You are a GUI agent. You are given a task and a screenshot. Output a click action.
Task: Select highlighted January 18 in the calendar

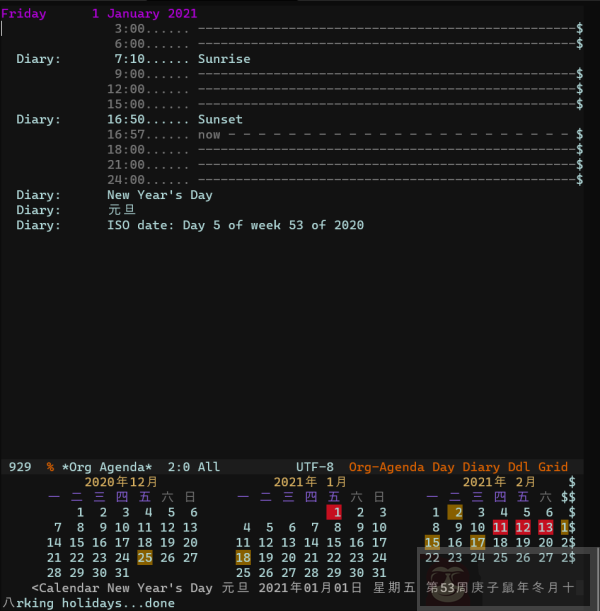[x=243, y=558]
